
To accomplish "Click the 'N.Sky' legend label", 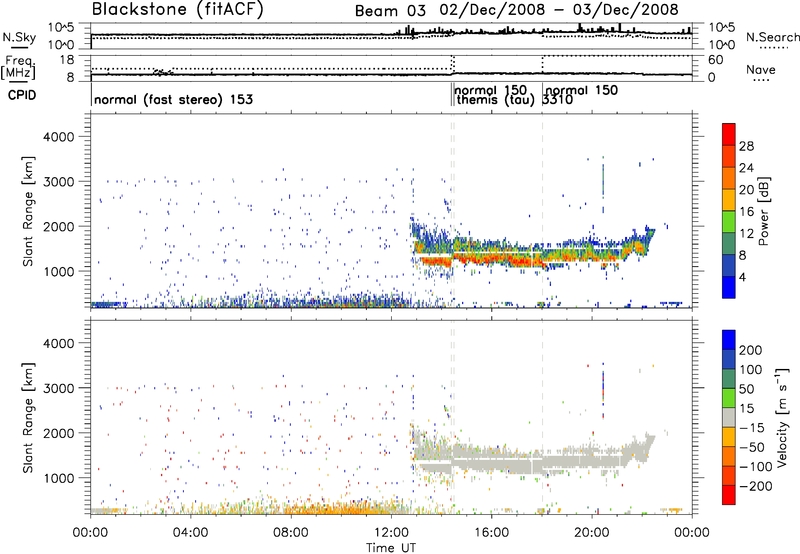I will [x=19, y=37].
